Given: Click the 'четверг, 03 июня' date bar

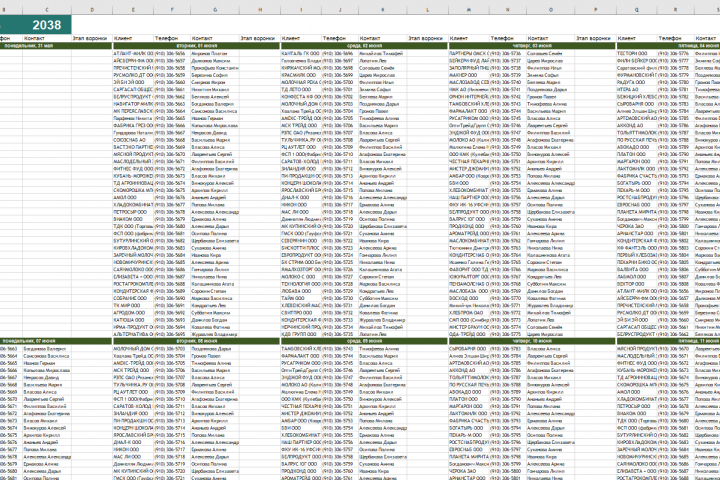Looking at the screenshot, I should click(532, 46).
